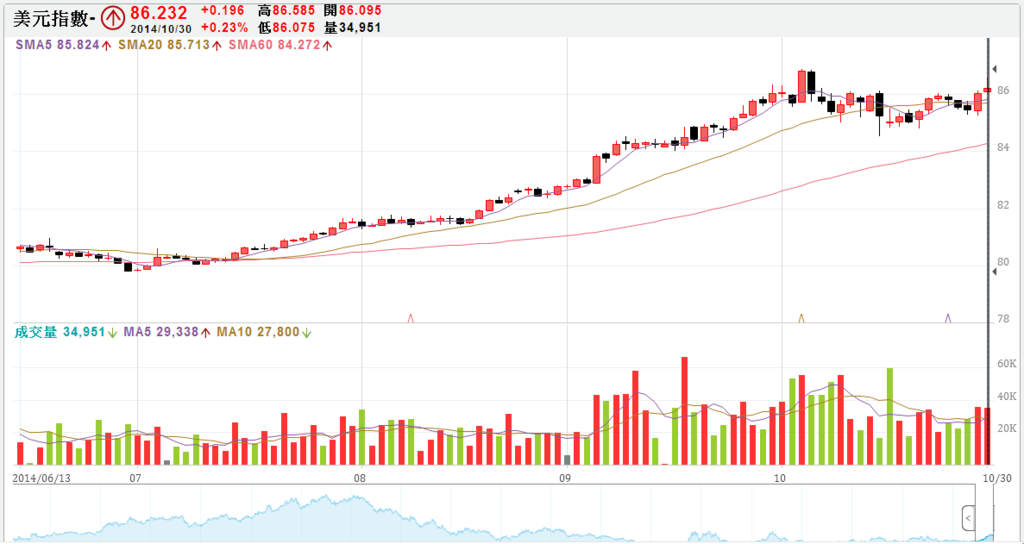This screenshot has width=1024, height=544.
Task: Click the up arrow beside SMA60 84.272
Action: point(327,46)
